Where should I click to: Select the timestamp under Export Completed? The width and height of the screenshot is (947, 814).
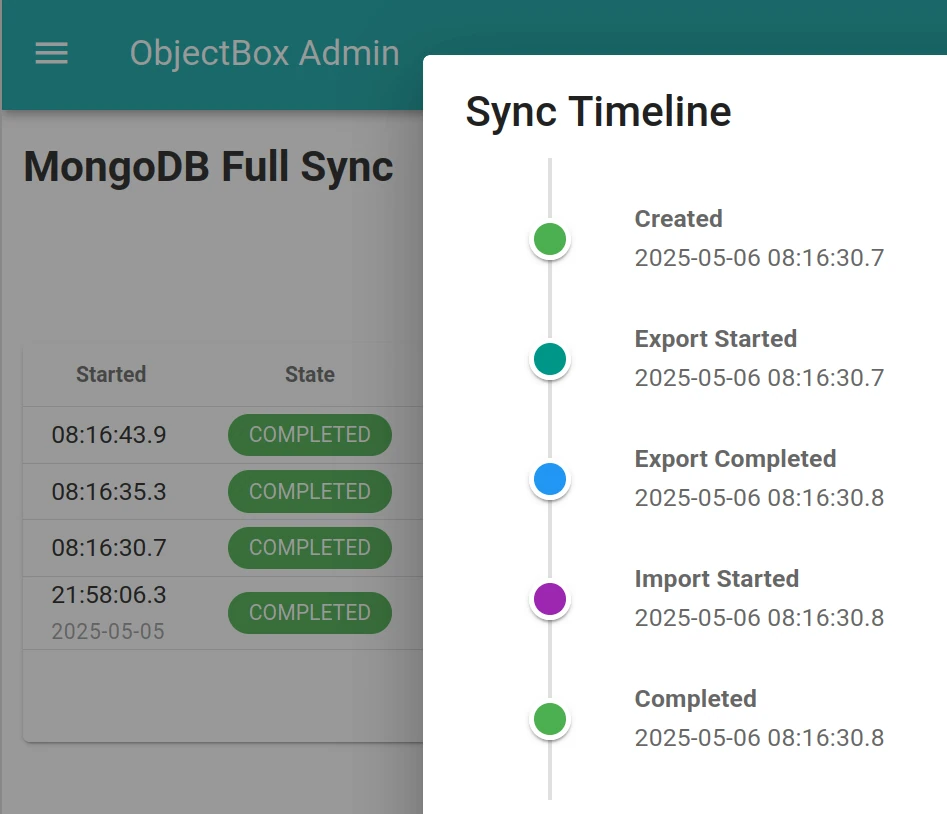[759, 497]
